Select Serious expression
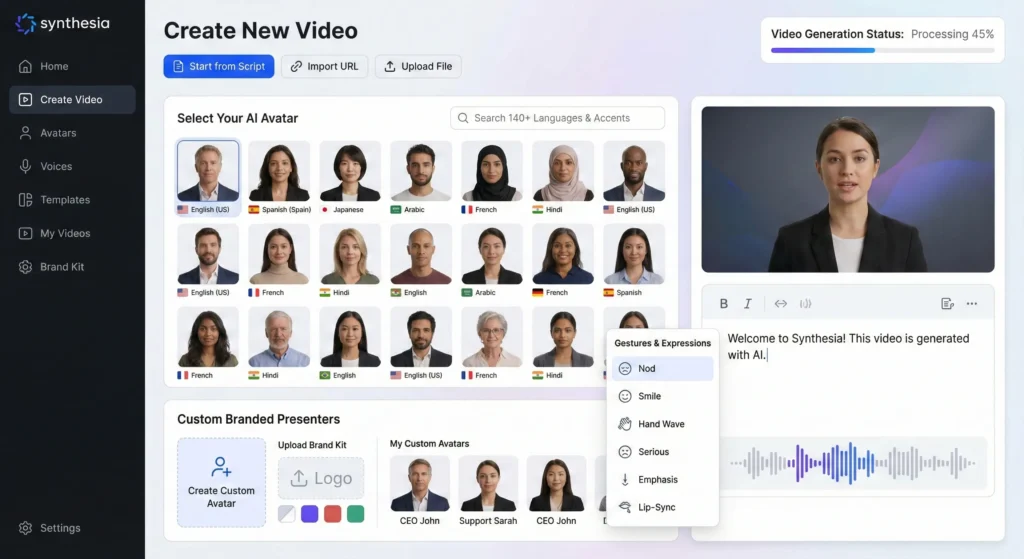The width and height of the screenshot is (1024, 559). point(662,452)
